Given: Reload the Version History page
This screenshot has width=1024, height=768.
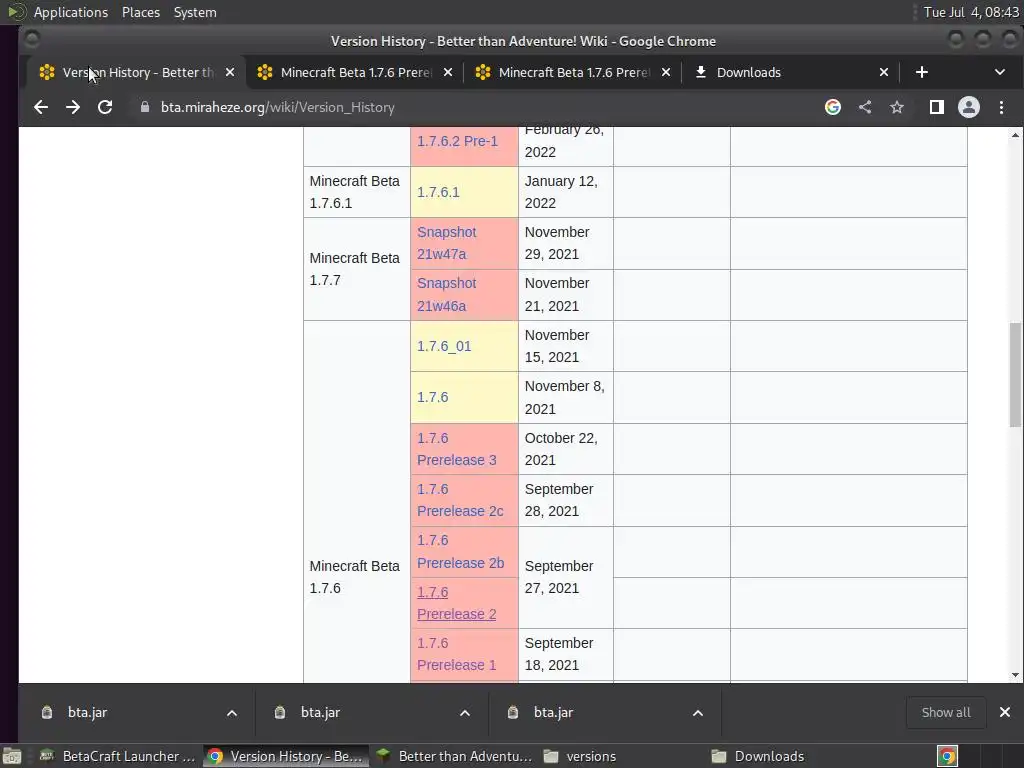Looking at the screenshot, I should 104,107.
